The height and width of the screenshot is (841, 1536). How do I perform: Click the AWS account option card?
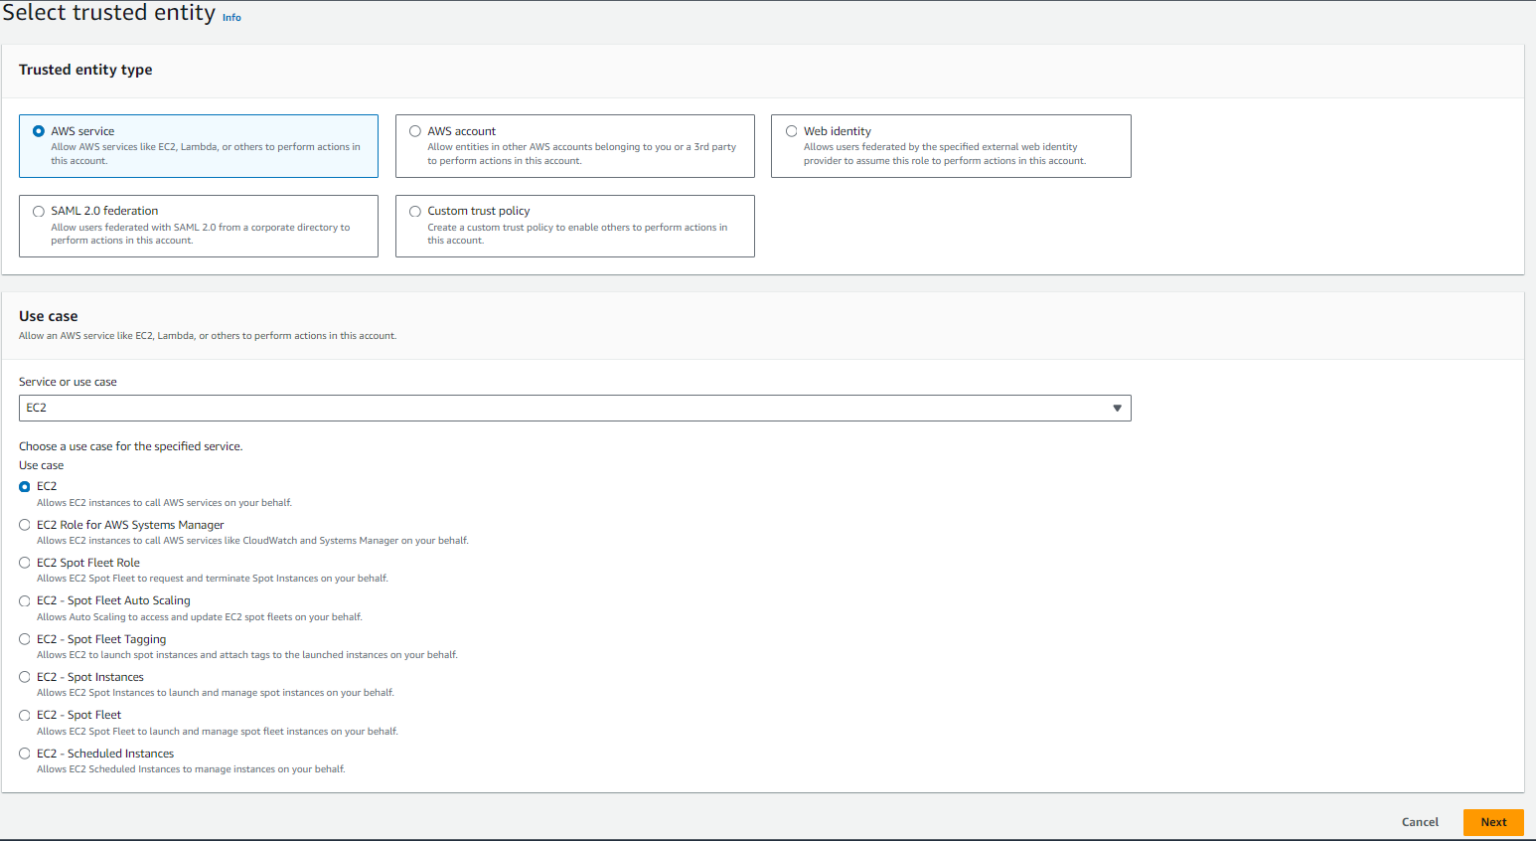pos(575,146)
